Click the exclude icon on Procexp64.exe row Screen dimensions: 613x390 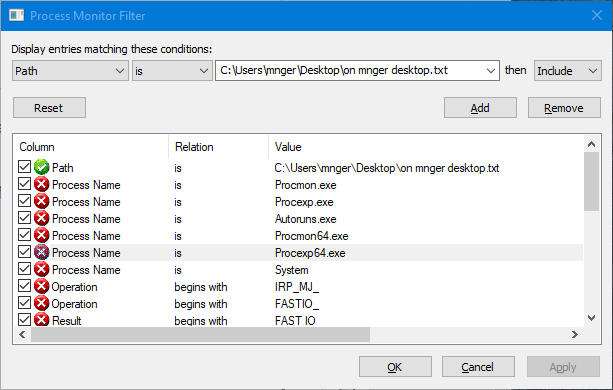(x=41, y=252)
